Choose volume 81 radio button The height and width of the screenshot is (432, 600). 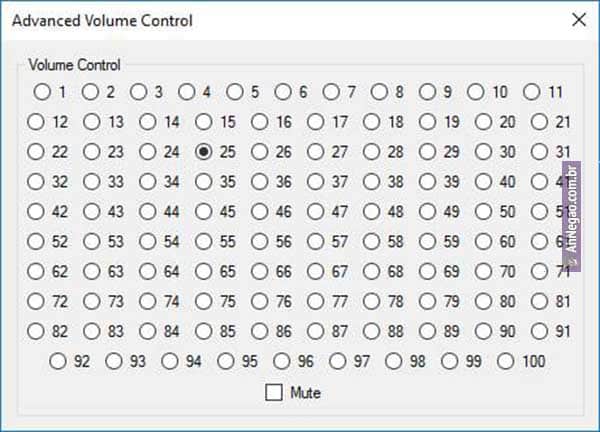tap(540, 301)
